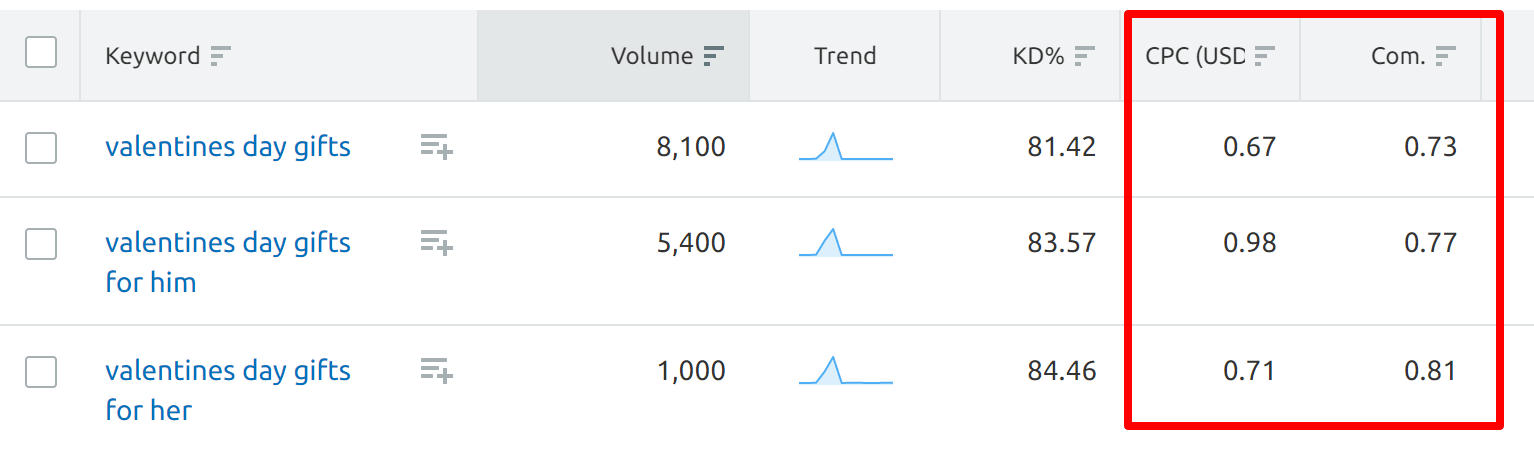The width and height of the screenshot is (1534, 452).
Task: Sort table by Keyword column icon
Action: tap(221, 56)
